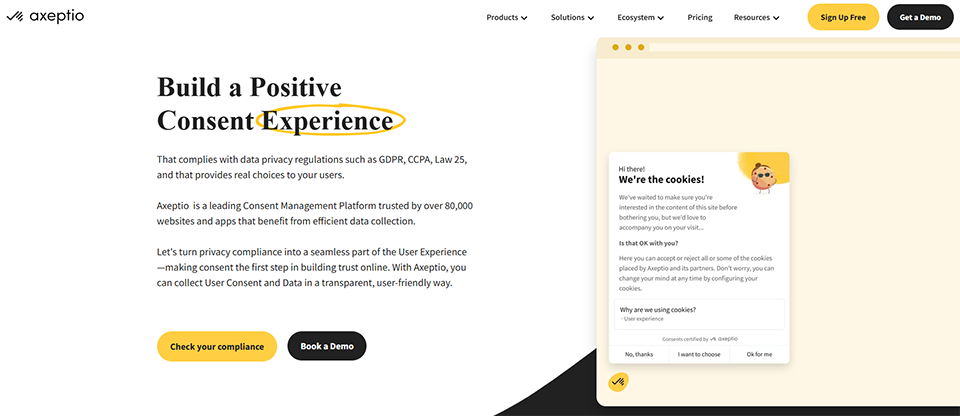
Task: Accept cookies with Ok for me
Action: click(759, 354)
